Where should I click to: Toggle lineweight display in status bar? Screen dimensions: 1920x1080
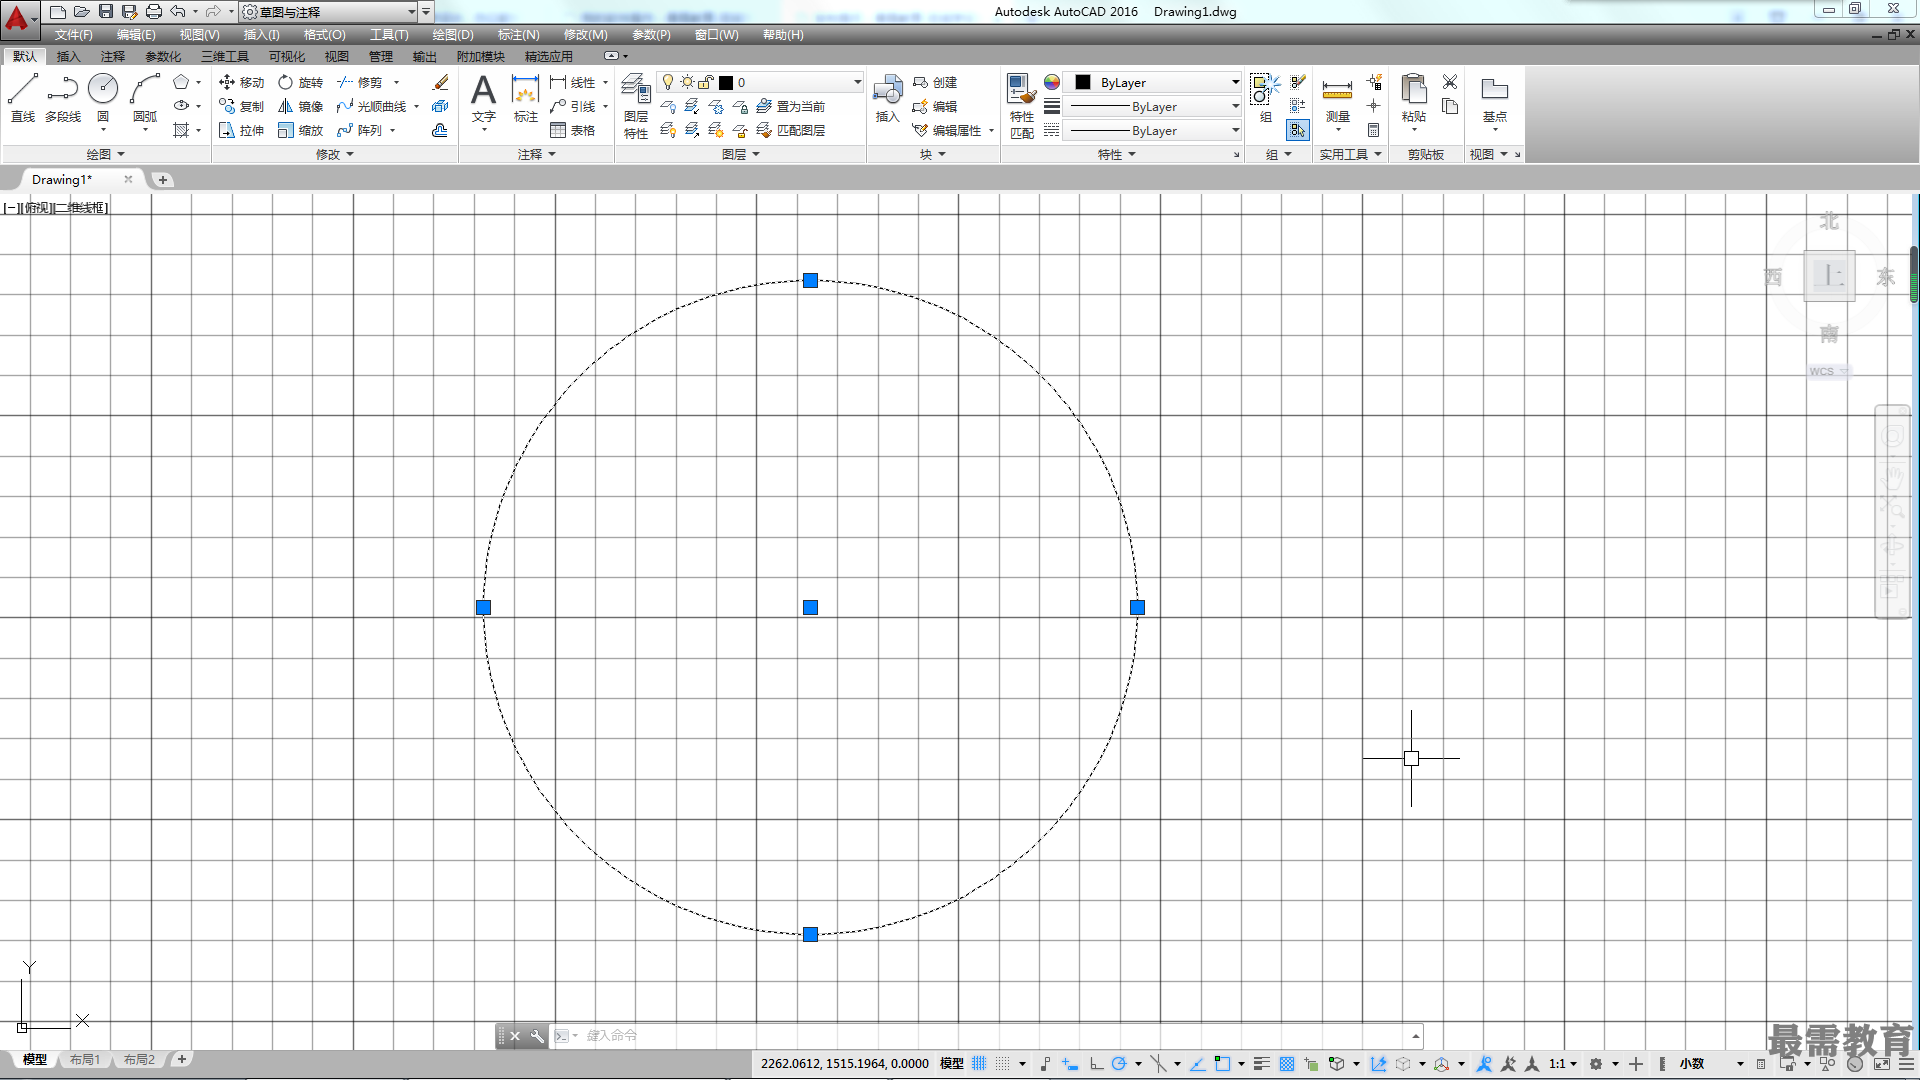click(x=1262, y=1064)
